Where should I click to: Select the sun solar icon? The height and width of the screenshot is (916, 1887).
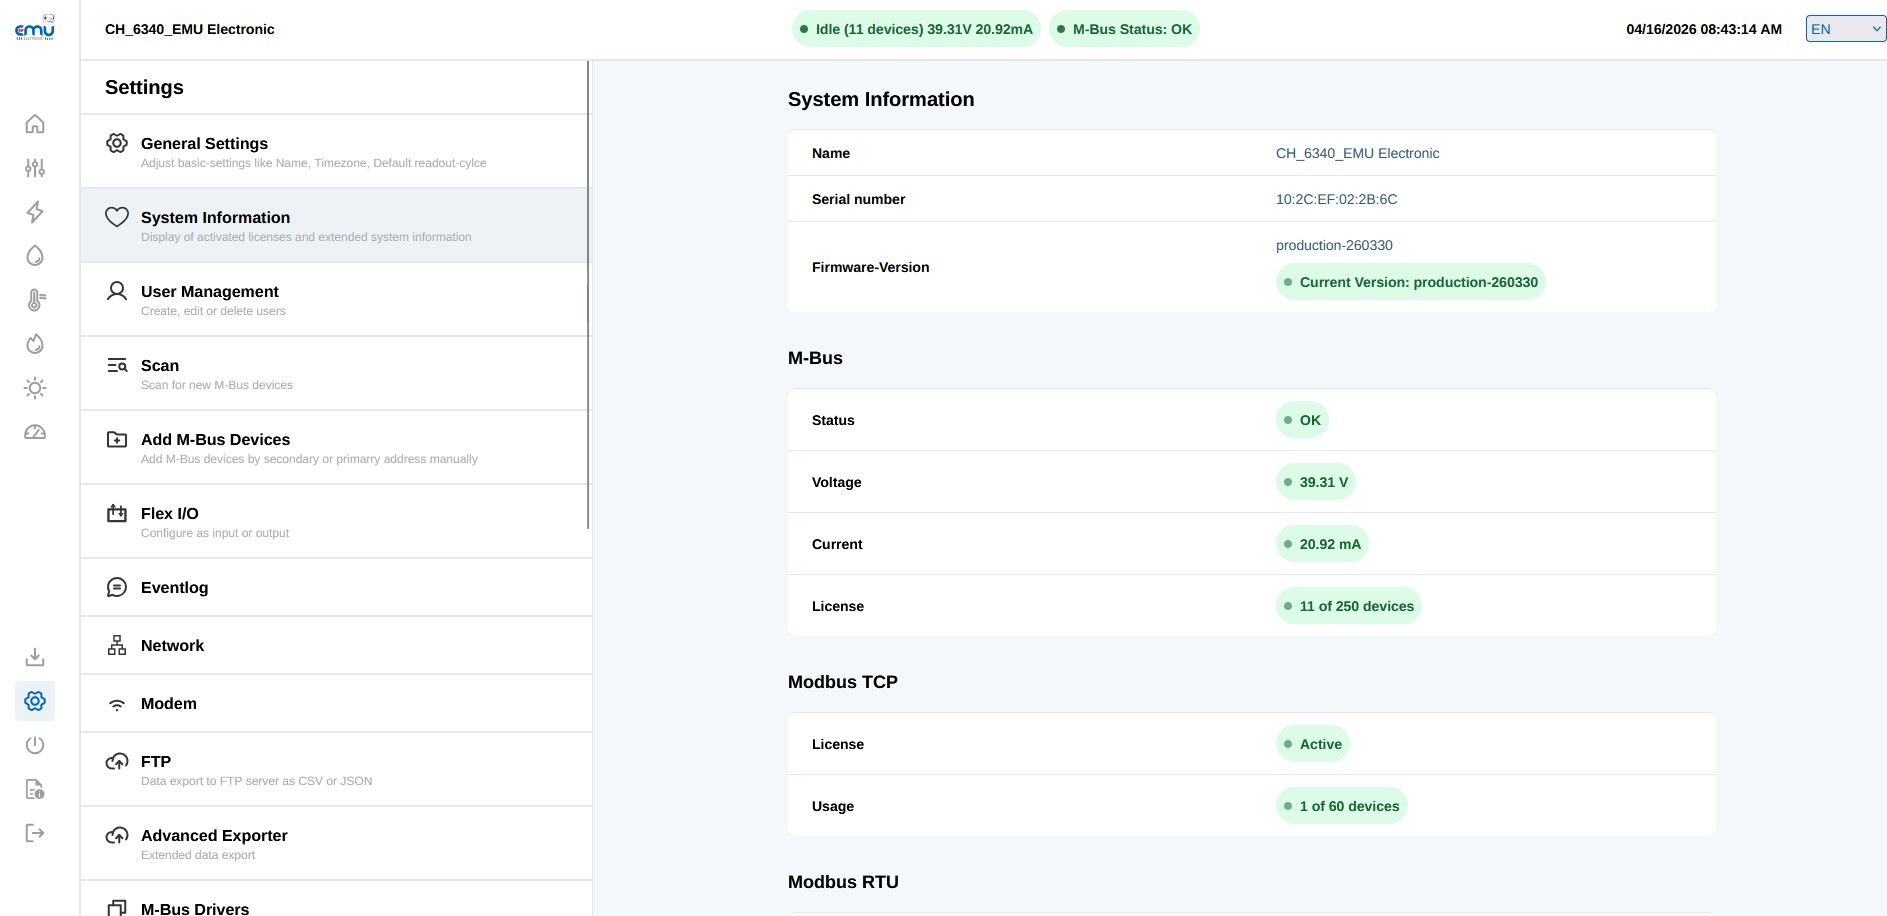(35, 388)
